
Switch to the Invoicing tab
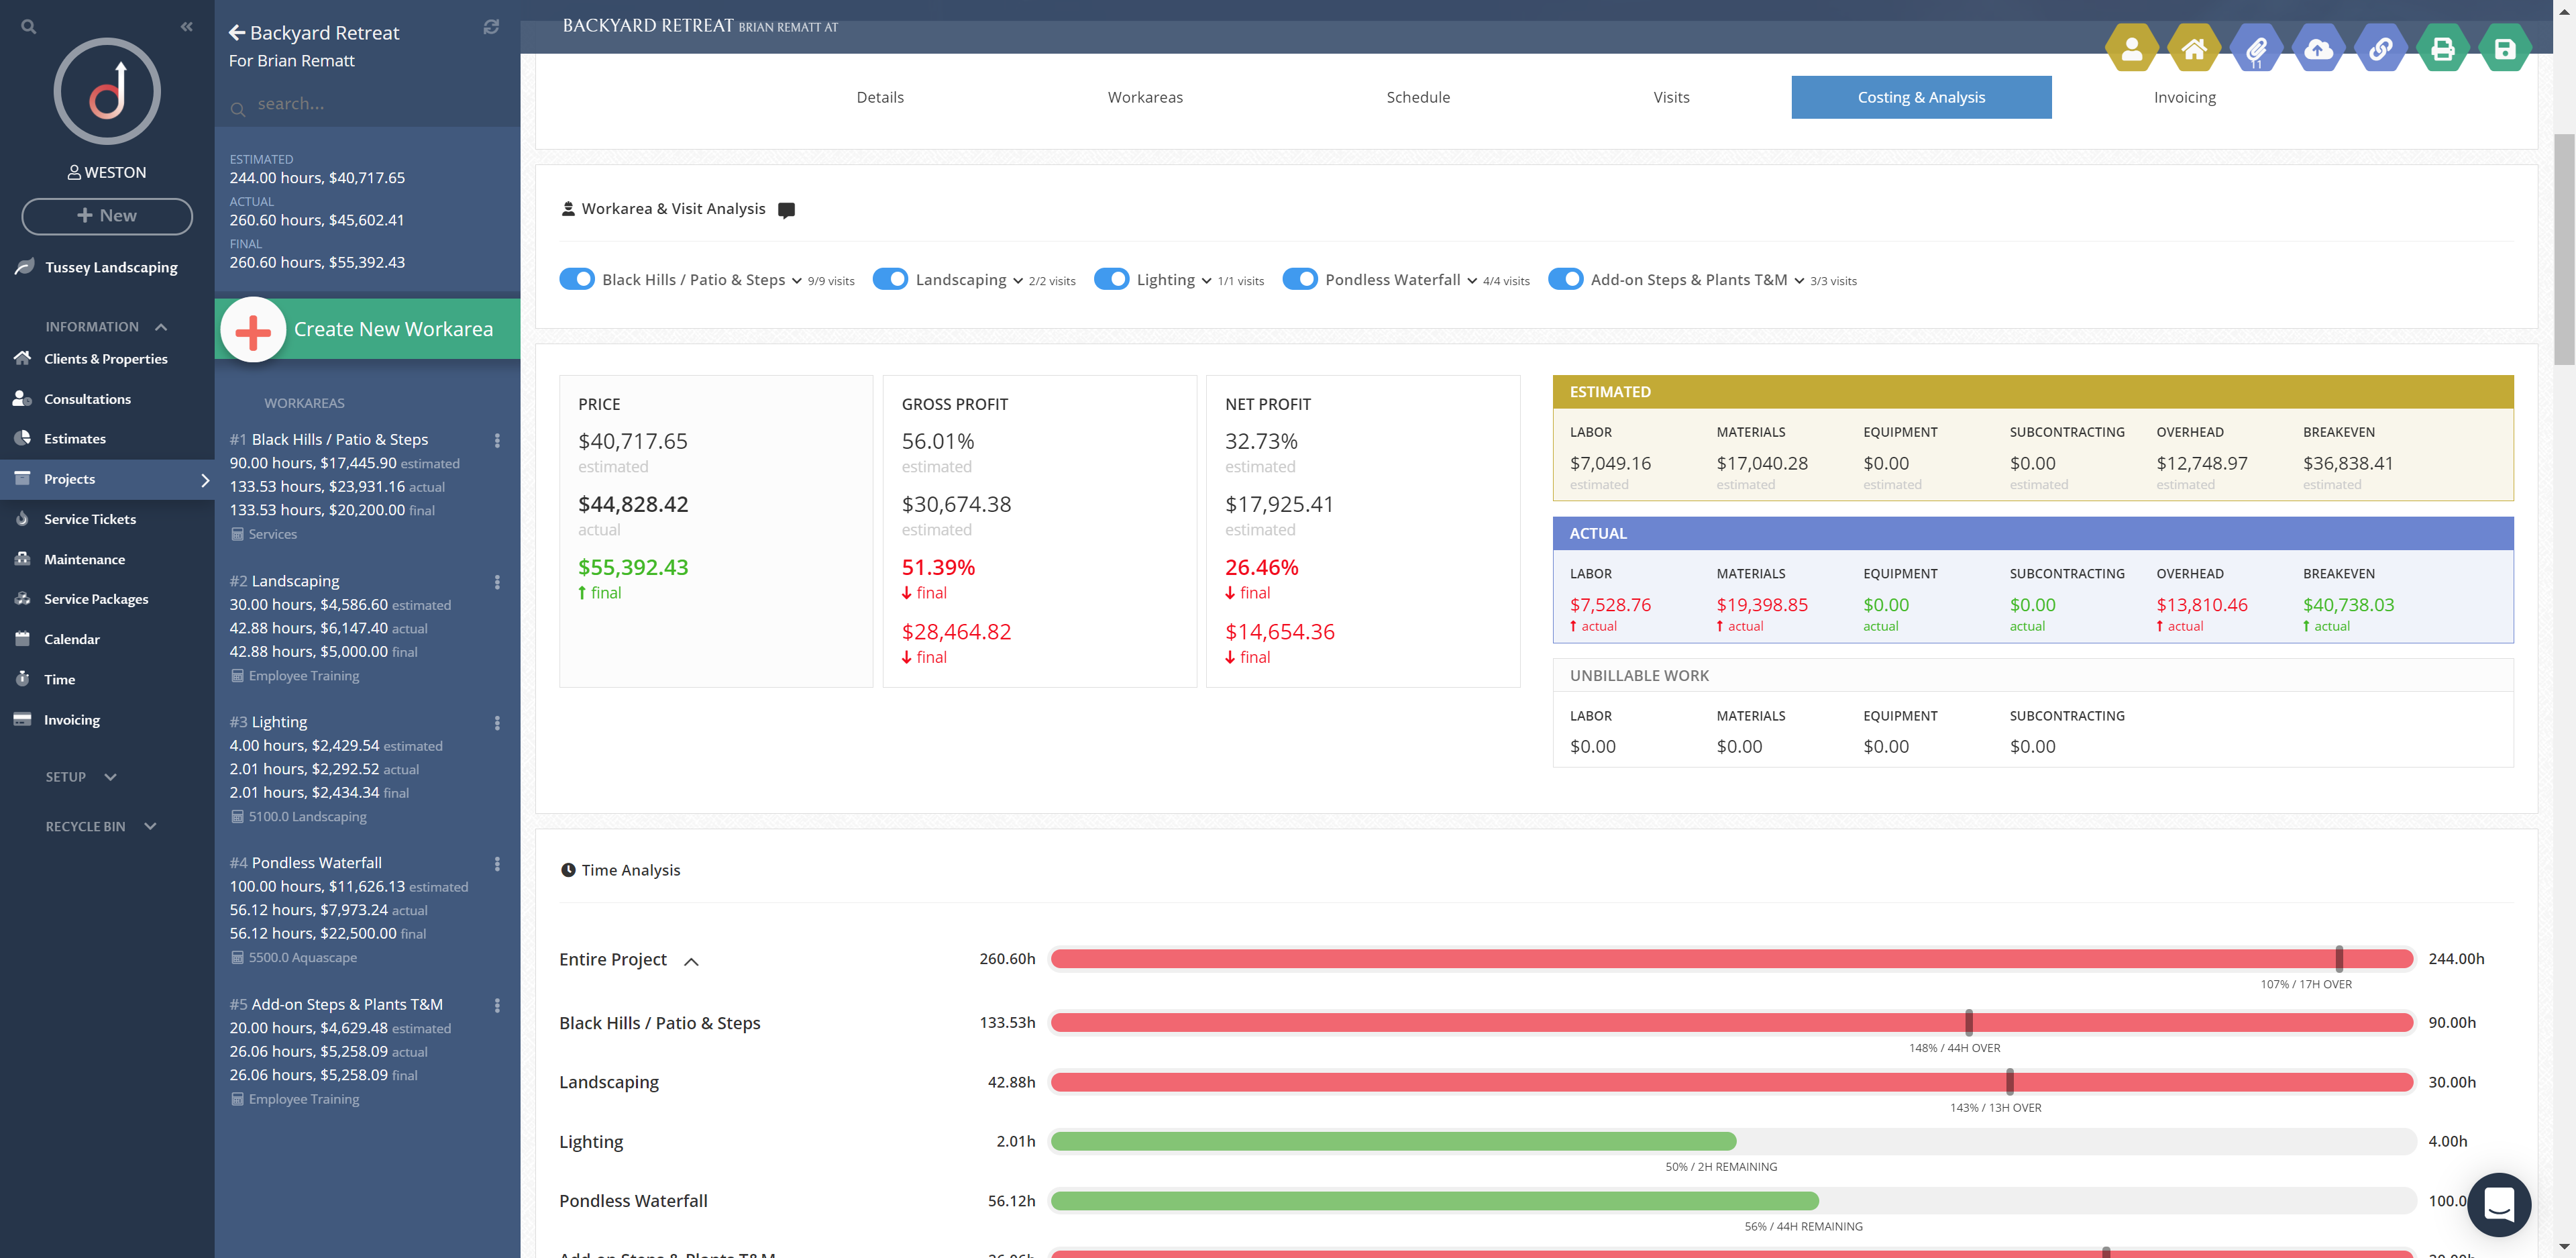pos(2184,97)
